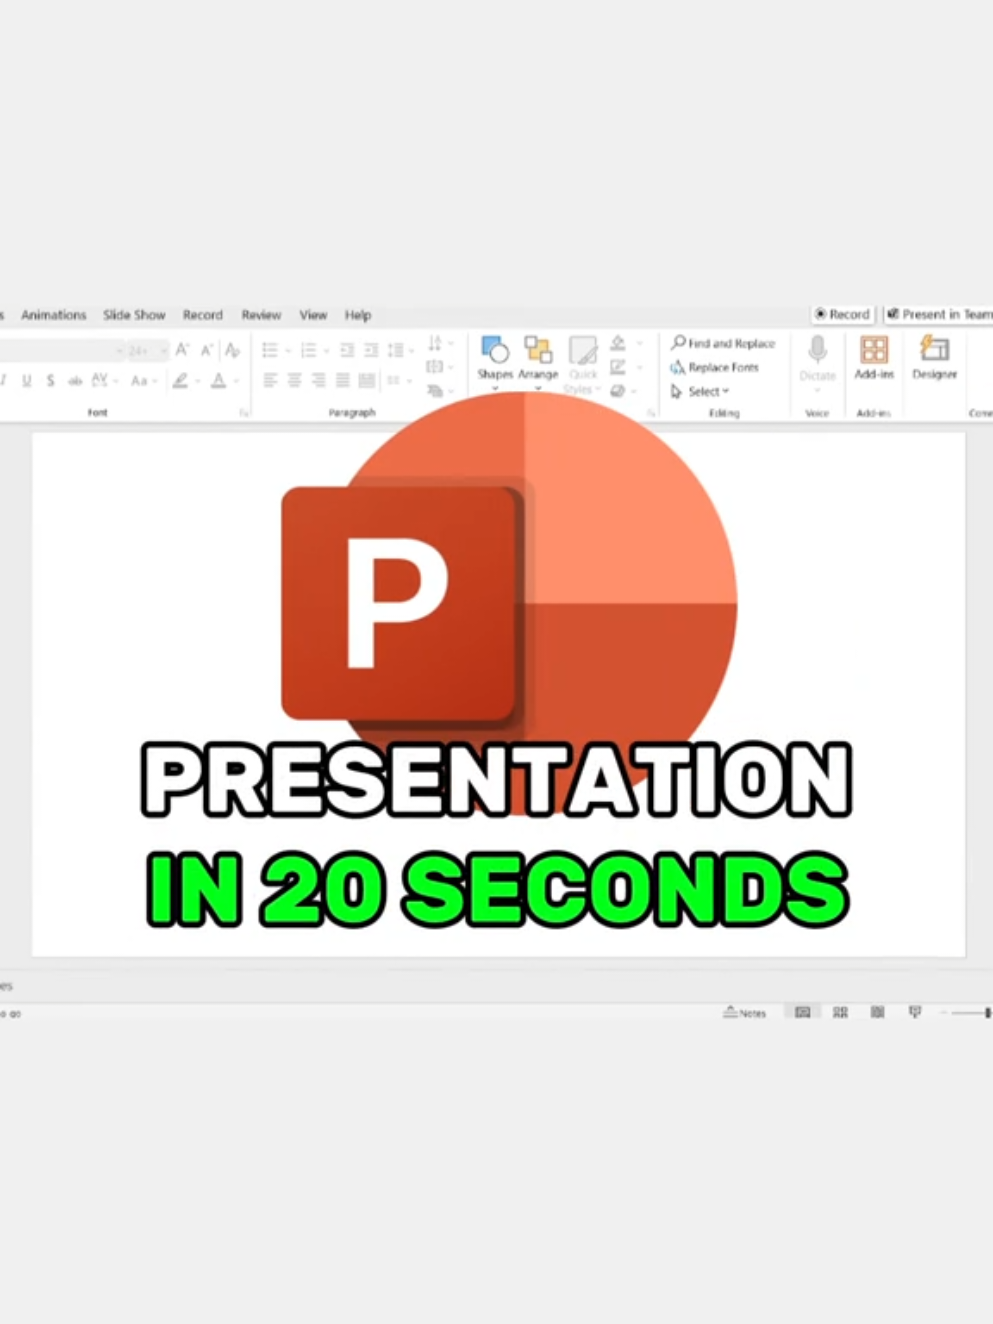Toggle Strikethrough formatting

[x=75, y=381]
